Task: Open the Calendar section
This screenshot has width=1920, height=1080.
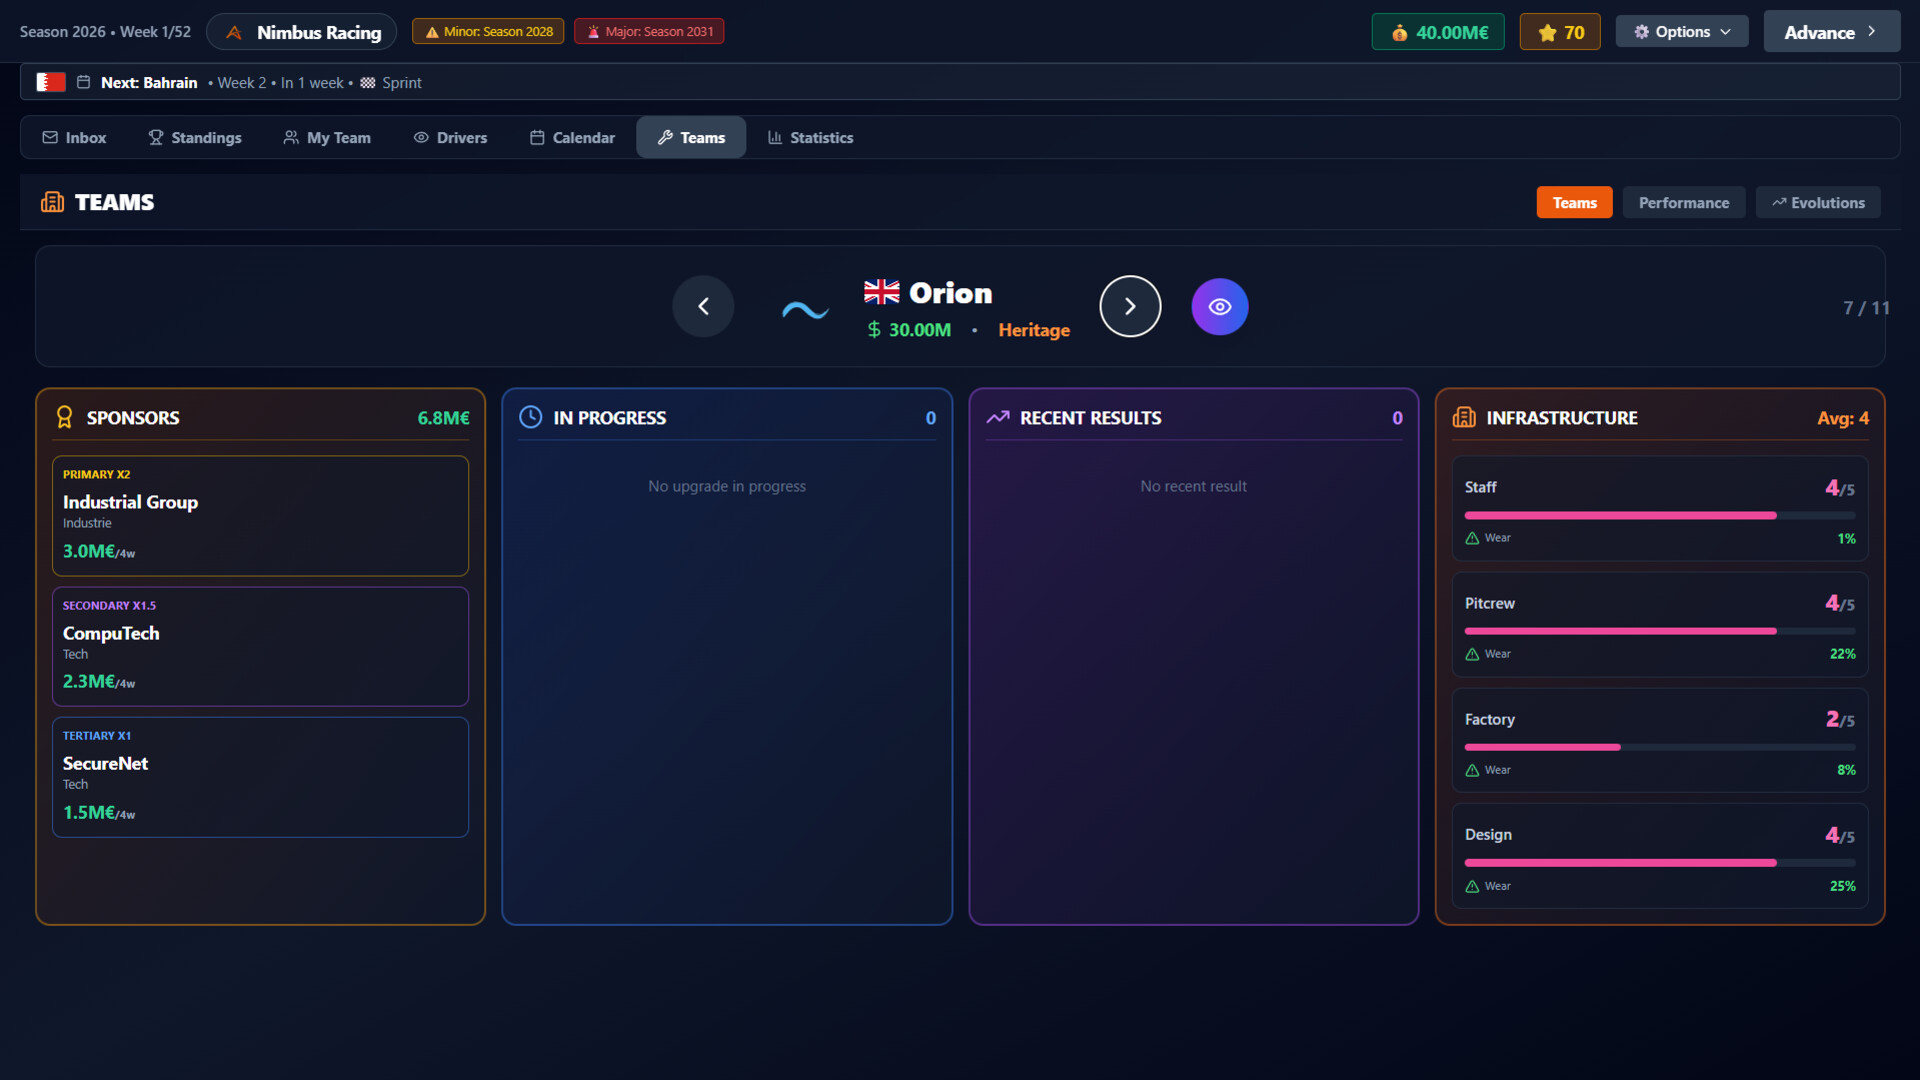Action: tap(571, 137)
